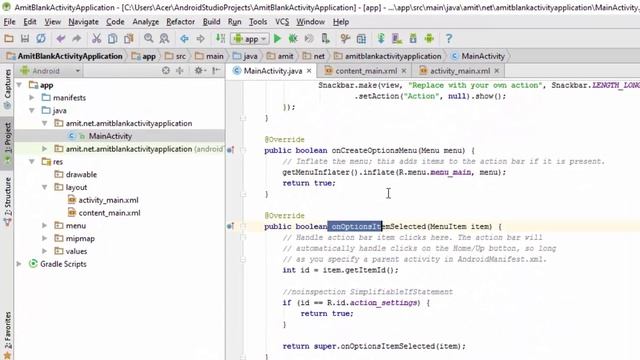Close the content_main.xml tab
Viewport: 640px width, 360px height.
tap(404, 71)
